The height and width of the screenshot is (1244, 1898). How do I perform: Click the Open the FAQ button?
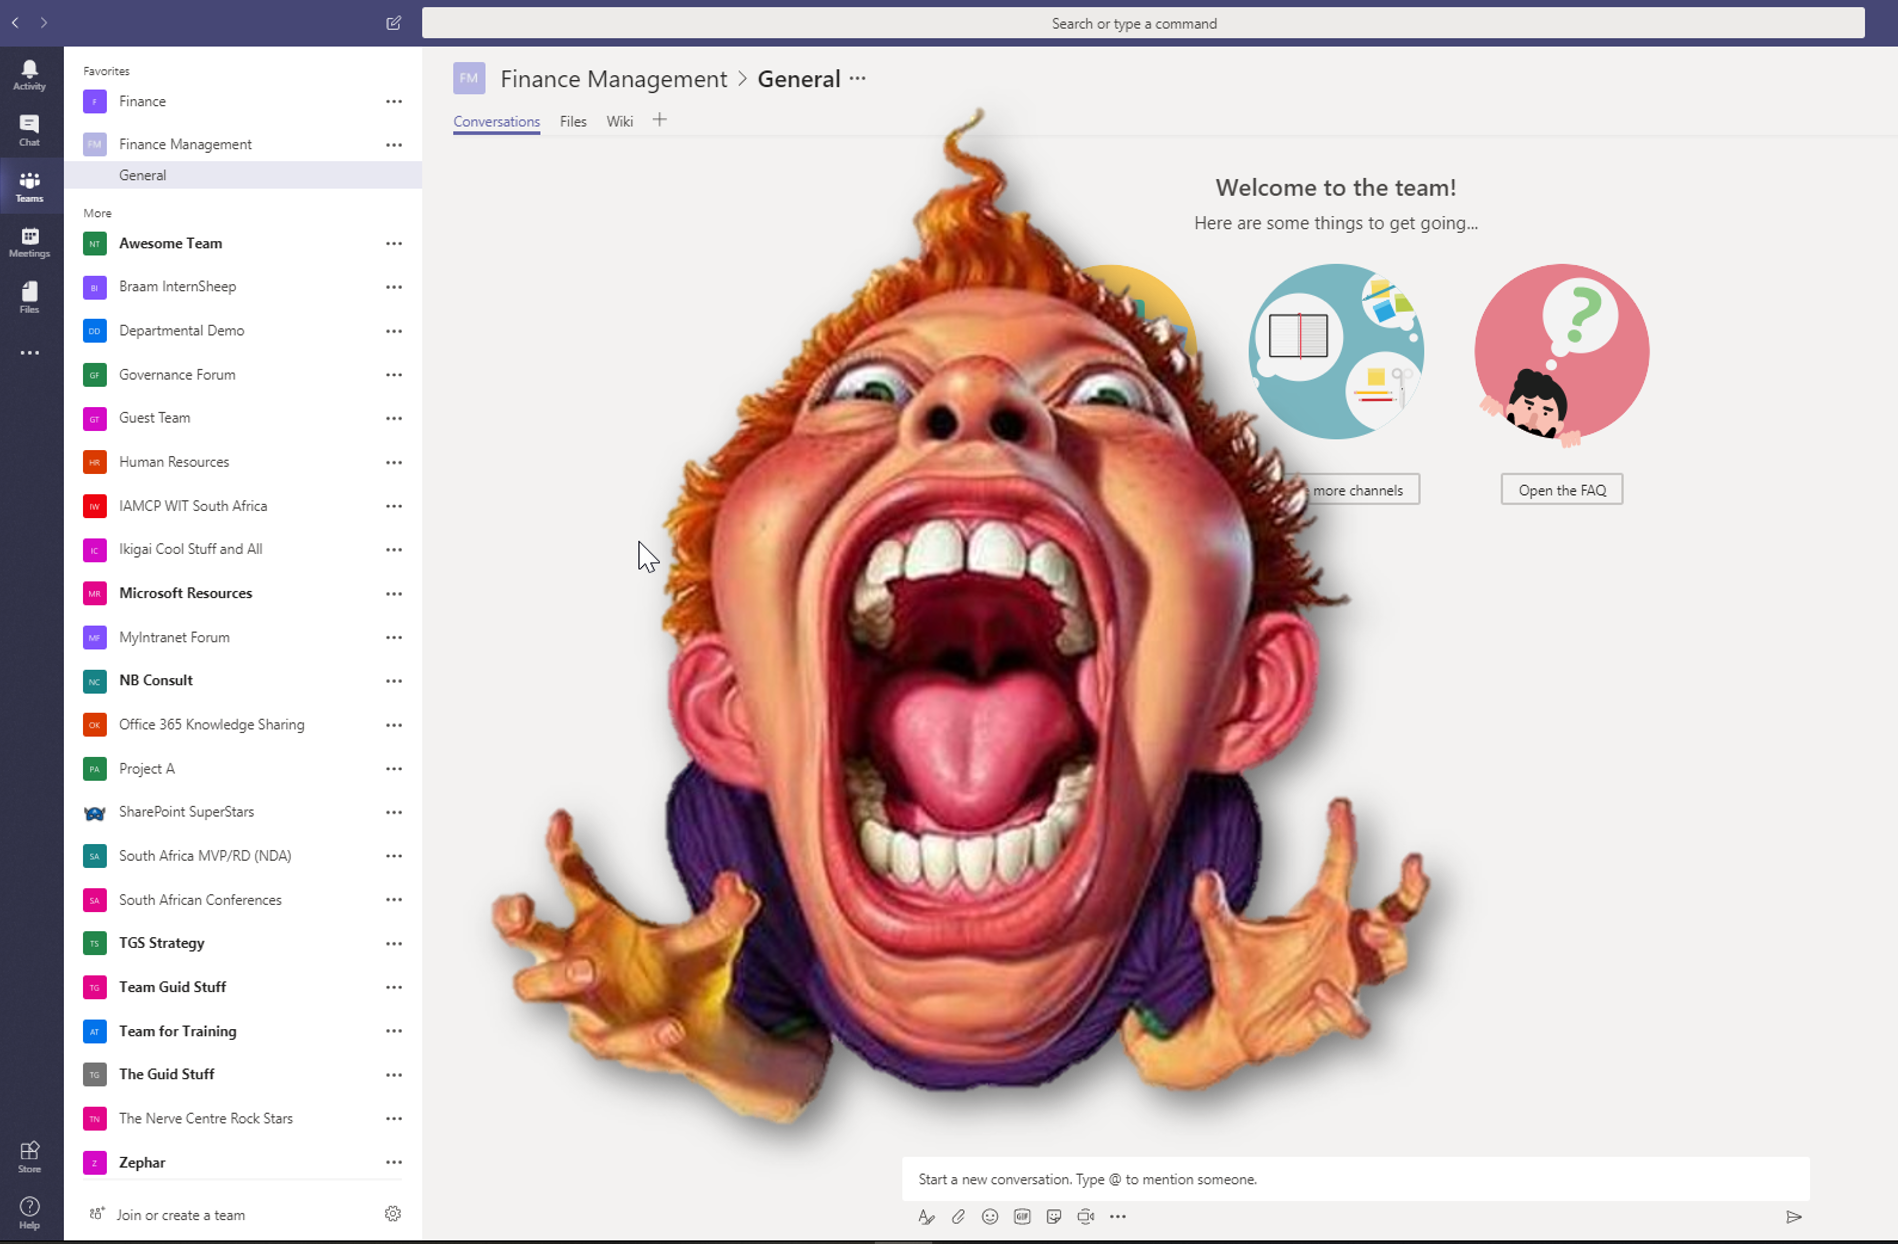[1561, 490]
